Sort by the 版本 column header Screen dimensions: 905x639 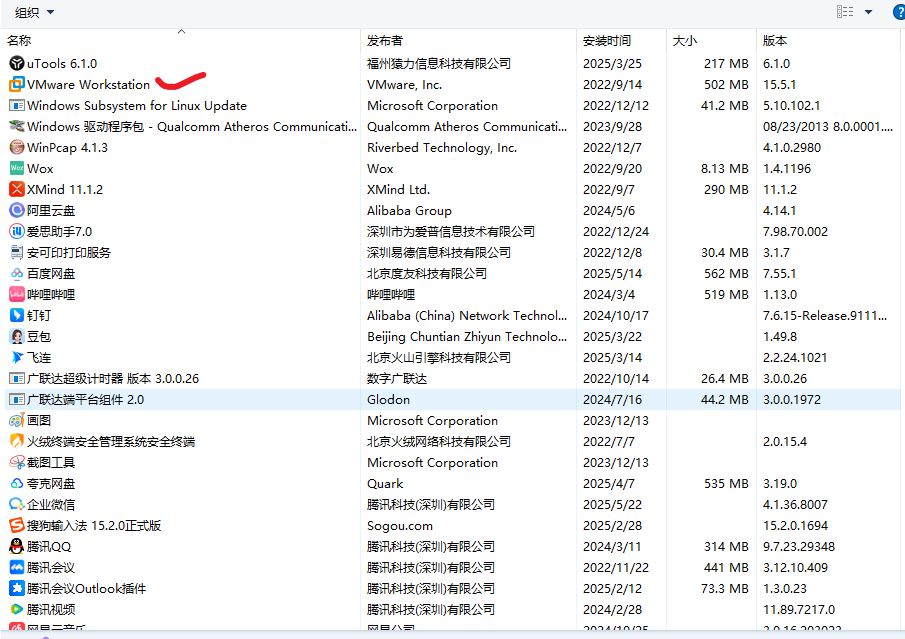click(829, 40)
